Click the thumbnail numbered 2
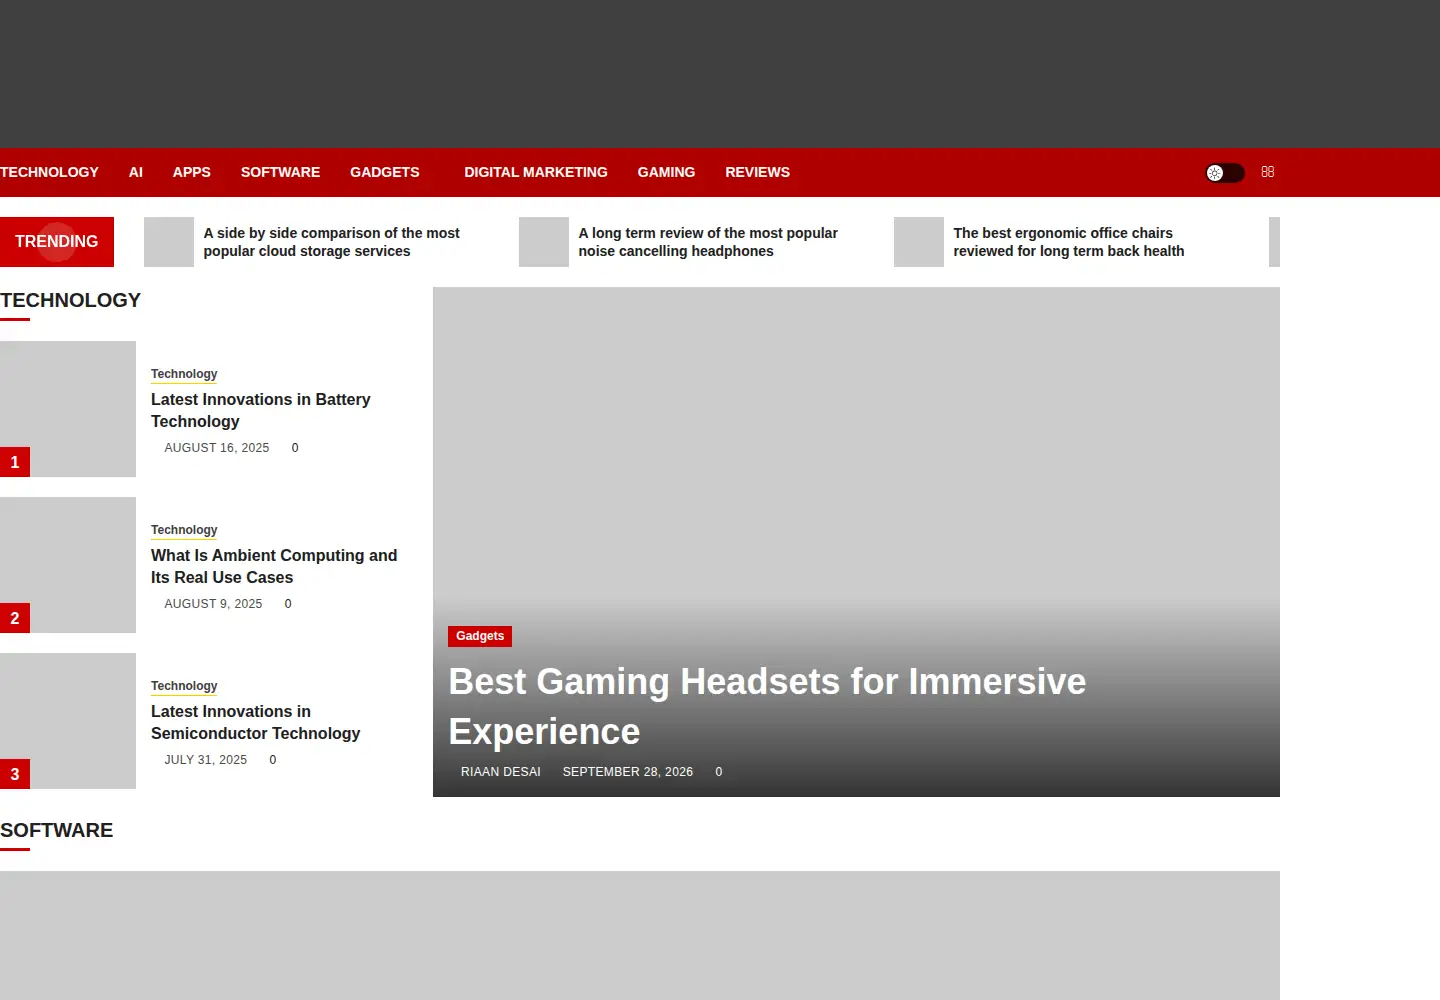Viewport: 1440px width, 1000px height. point(68,565)
